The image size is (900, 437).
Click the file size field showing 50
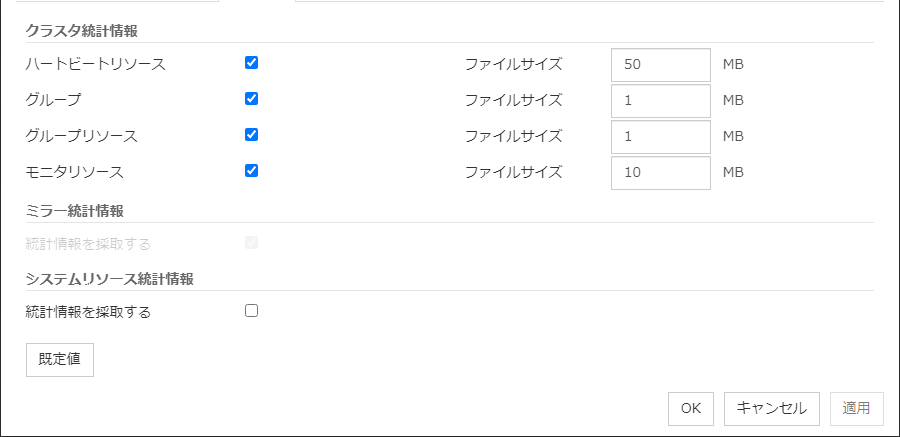point(660,64)
